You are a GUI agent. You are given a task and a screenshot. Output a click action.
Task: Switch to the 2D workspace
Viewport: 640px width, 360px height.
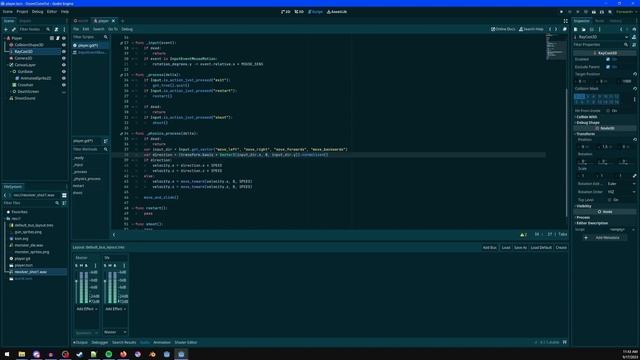[x=286, y=12]
